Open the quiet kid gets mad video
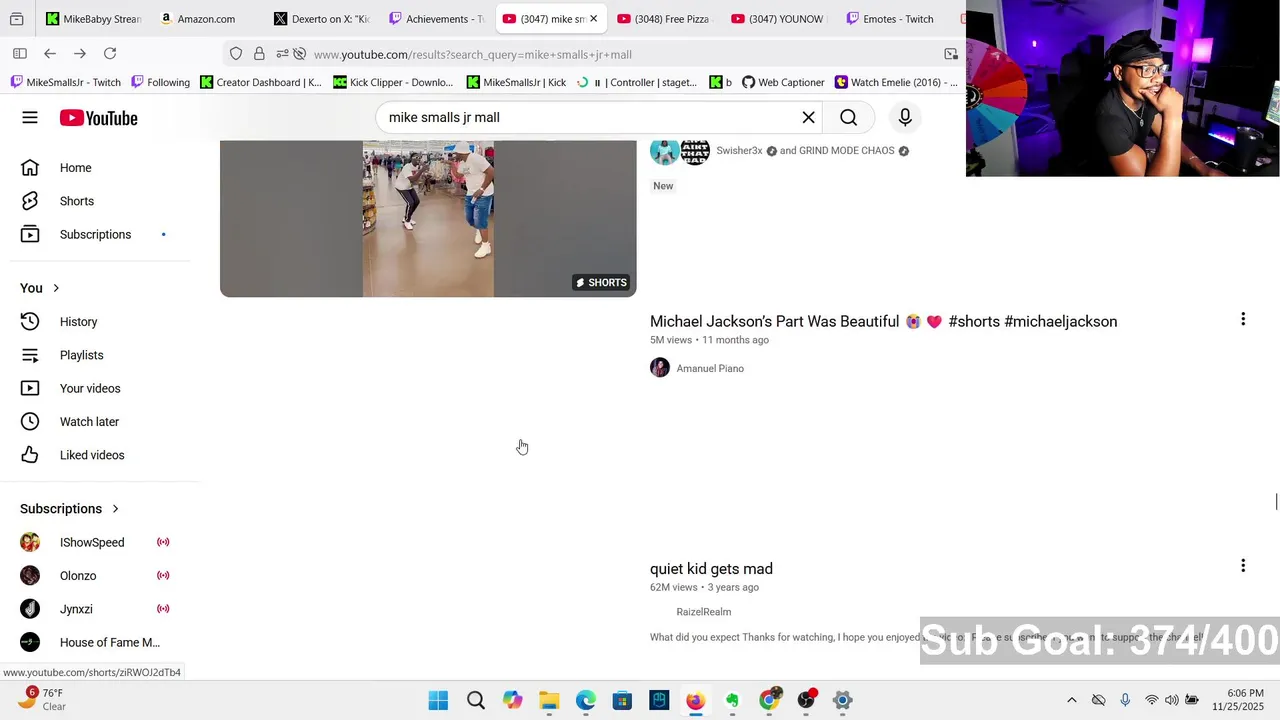Image resolution: width=1280 pixels, height=720 pixels. click(711, 569)
